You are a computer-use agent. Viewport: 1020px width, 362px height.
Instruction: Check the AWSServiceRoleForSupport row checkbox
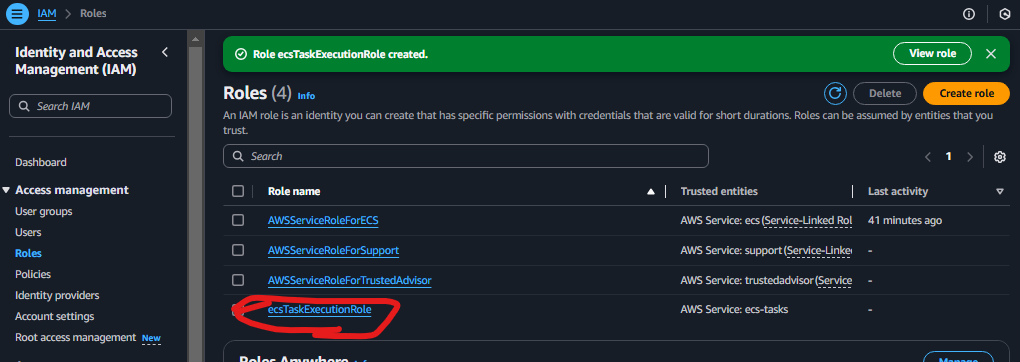238,250
